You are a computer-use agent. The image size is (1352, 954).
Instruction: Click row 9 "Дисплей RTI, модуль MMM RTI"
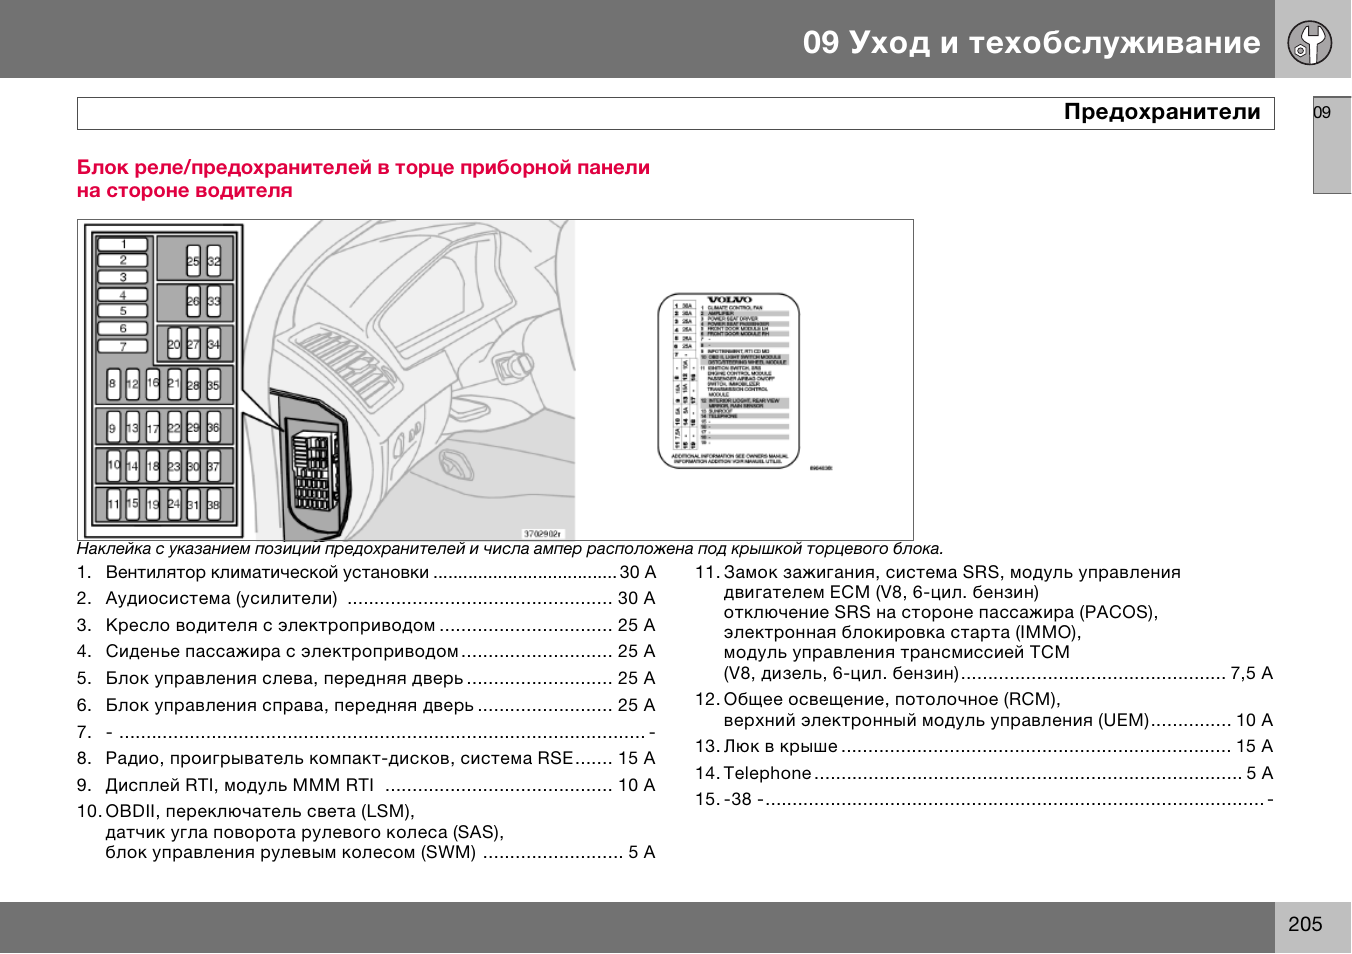click(x=366, y=786)
